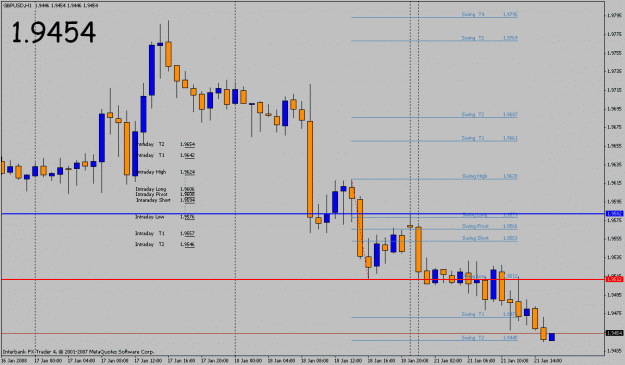Click the 1.9775 price axis label
Image resolution: width=625 pixels, height=365 pixels.
614,34
